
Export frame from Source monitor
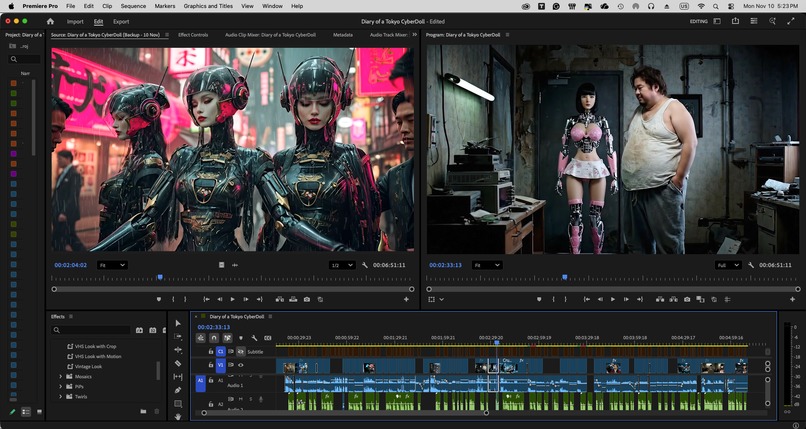[x=307, y=299]
